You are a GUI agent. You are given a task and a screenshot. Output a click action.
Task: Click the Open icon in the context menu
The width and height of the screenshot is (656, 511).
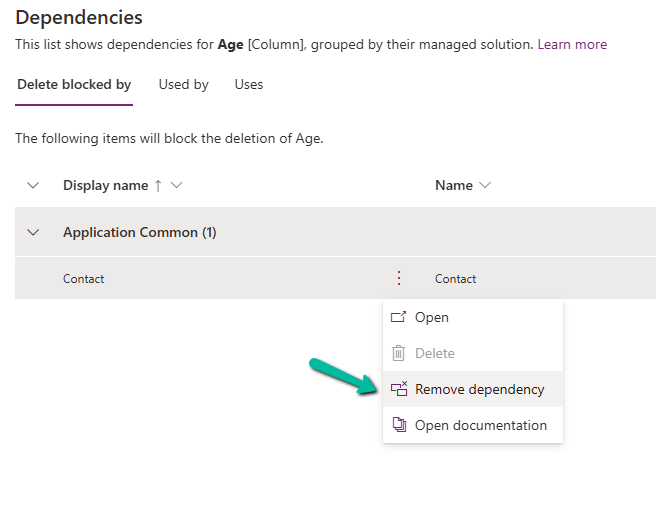[398, 317]
